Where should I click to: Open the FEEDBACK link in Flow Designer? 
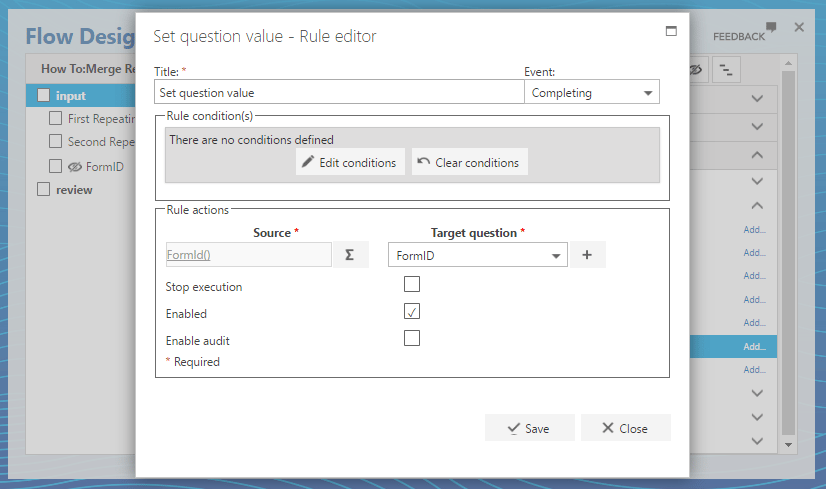pos(739,37)
